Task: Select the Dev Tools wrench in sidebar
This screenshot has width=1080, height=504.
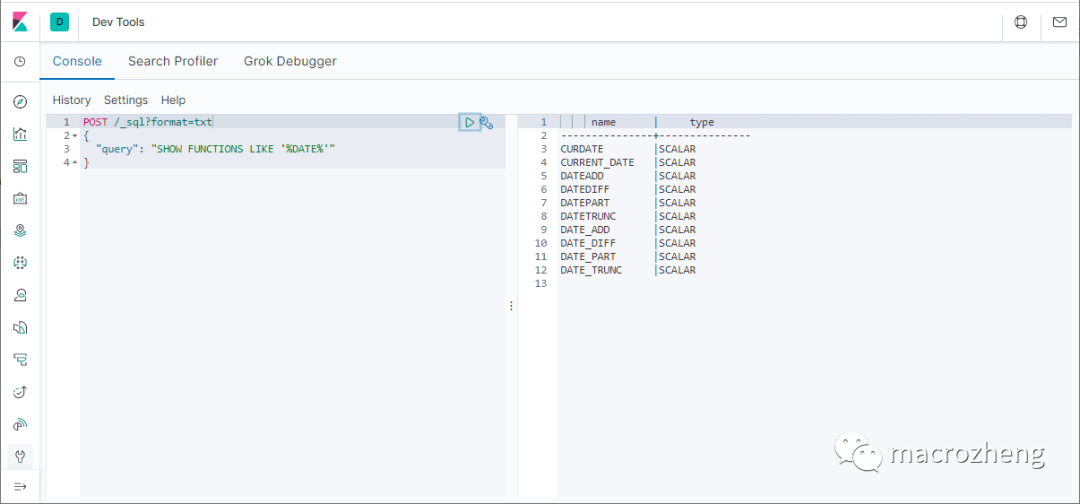Action: point(20,456)
